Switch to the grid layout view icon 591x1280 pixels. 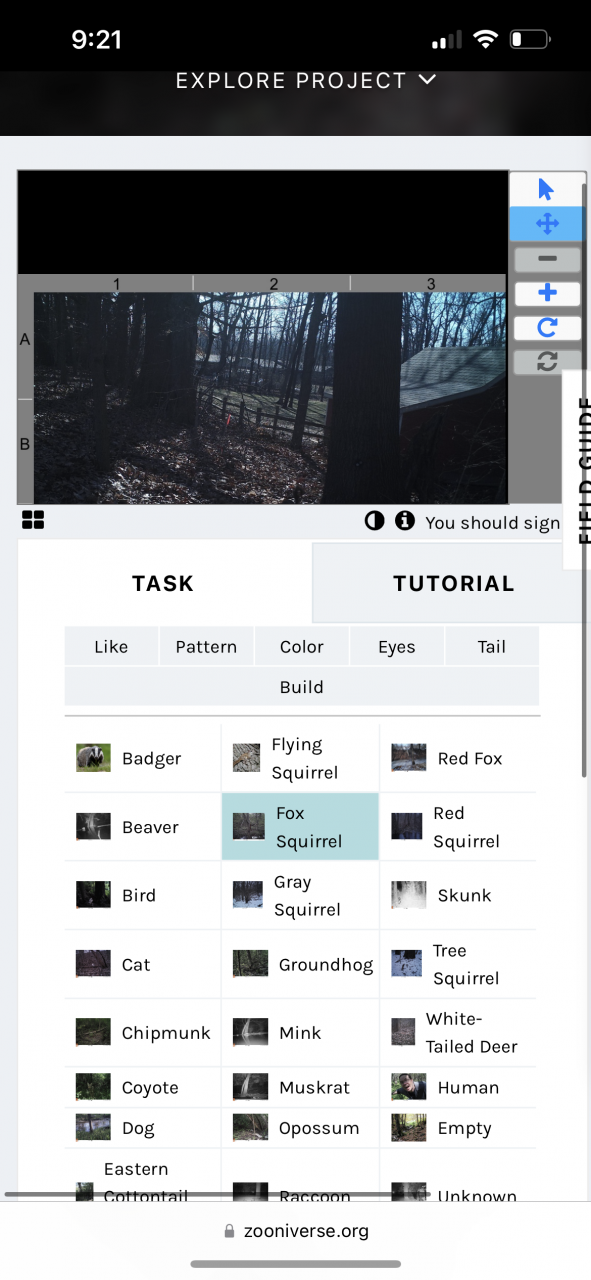(x=33, y=520)
